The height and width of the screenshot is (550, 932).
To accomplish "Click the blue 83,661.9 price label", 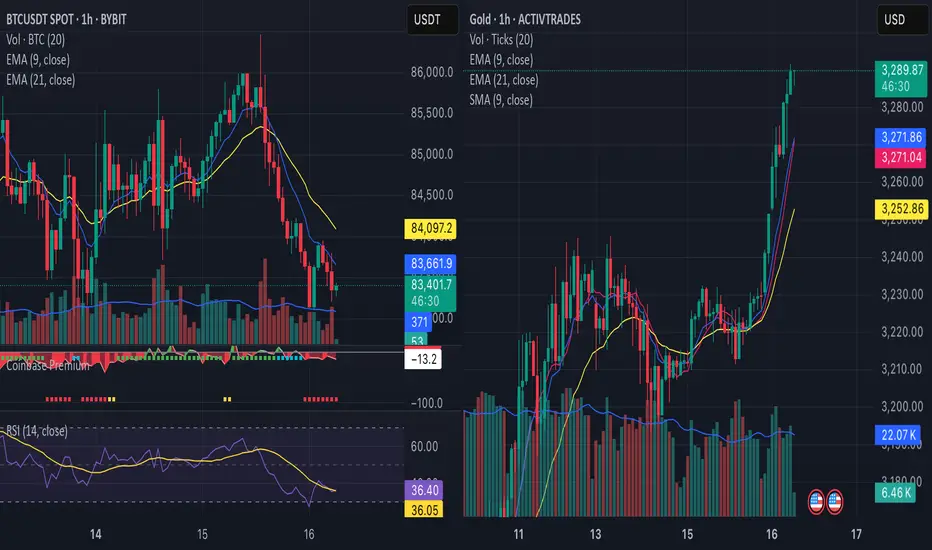I will 430,263.
